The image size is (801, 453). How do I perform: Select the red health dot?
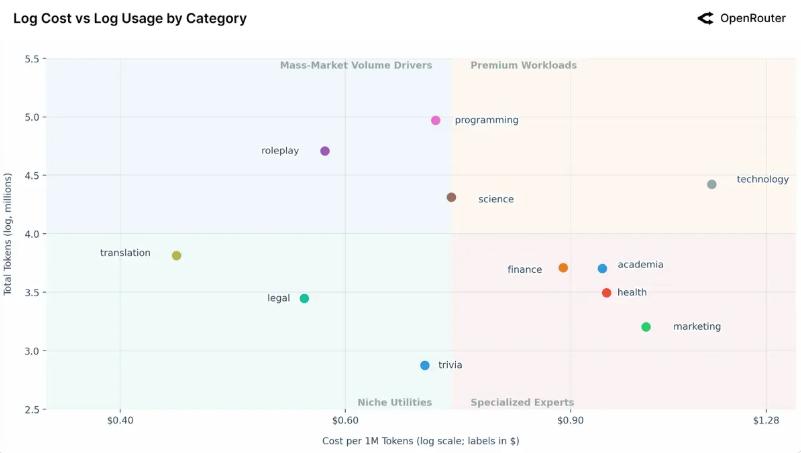point(607,293)
